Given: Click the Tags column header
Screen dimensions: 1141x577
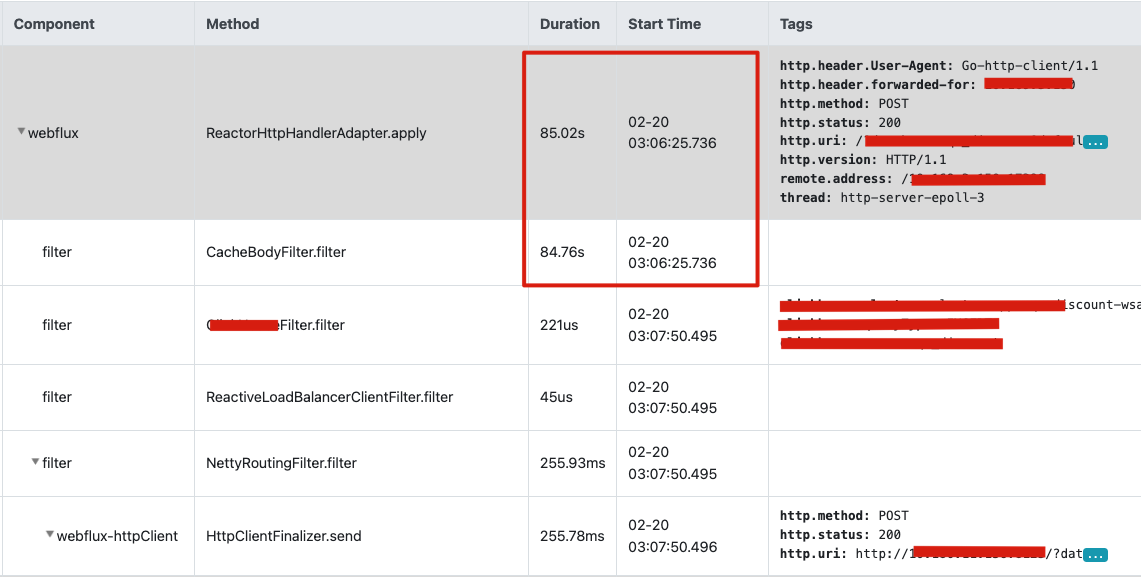Looking at the screenshot, I should click(791, 23).
